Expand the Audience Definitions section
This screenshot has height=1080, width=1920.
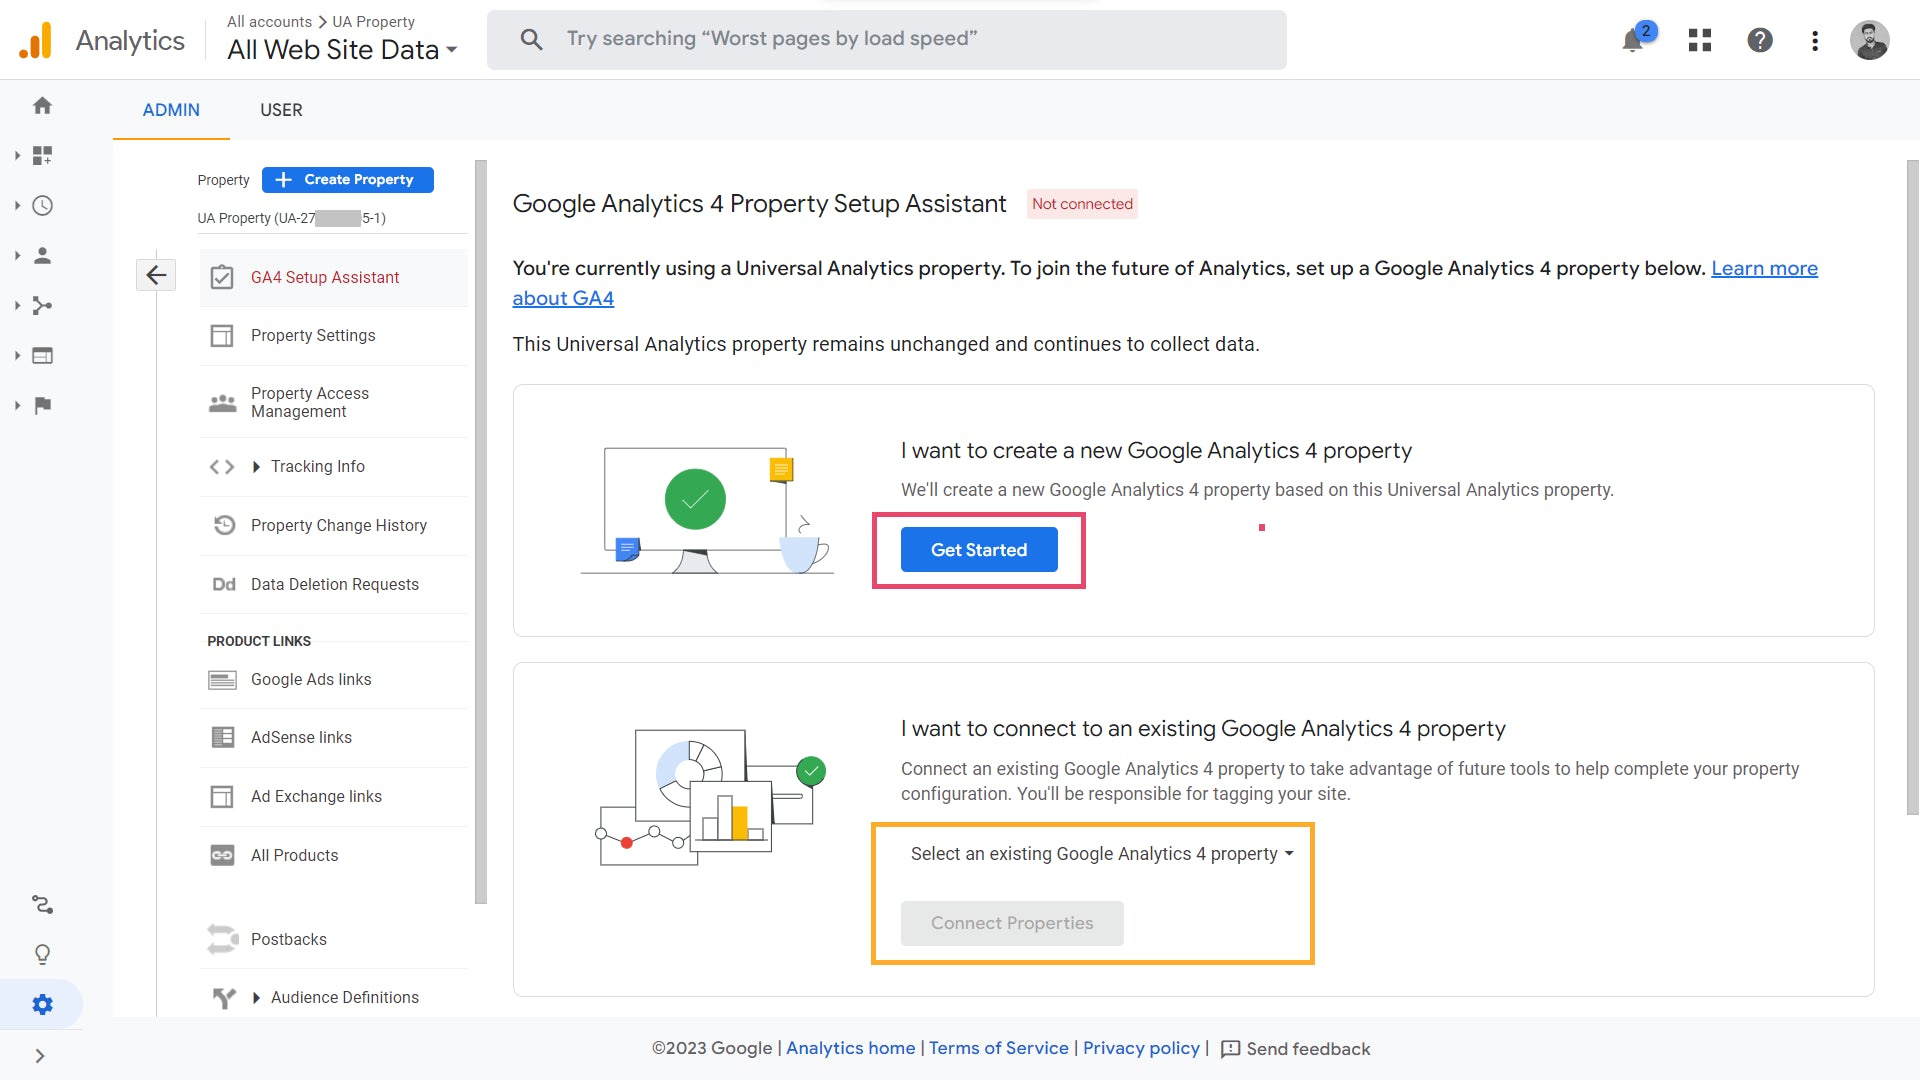coord(256,998)
